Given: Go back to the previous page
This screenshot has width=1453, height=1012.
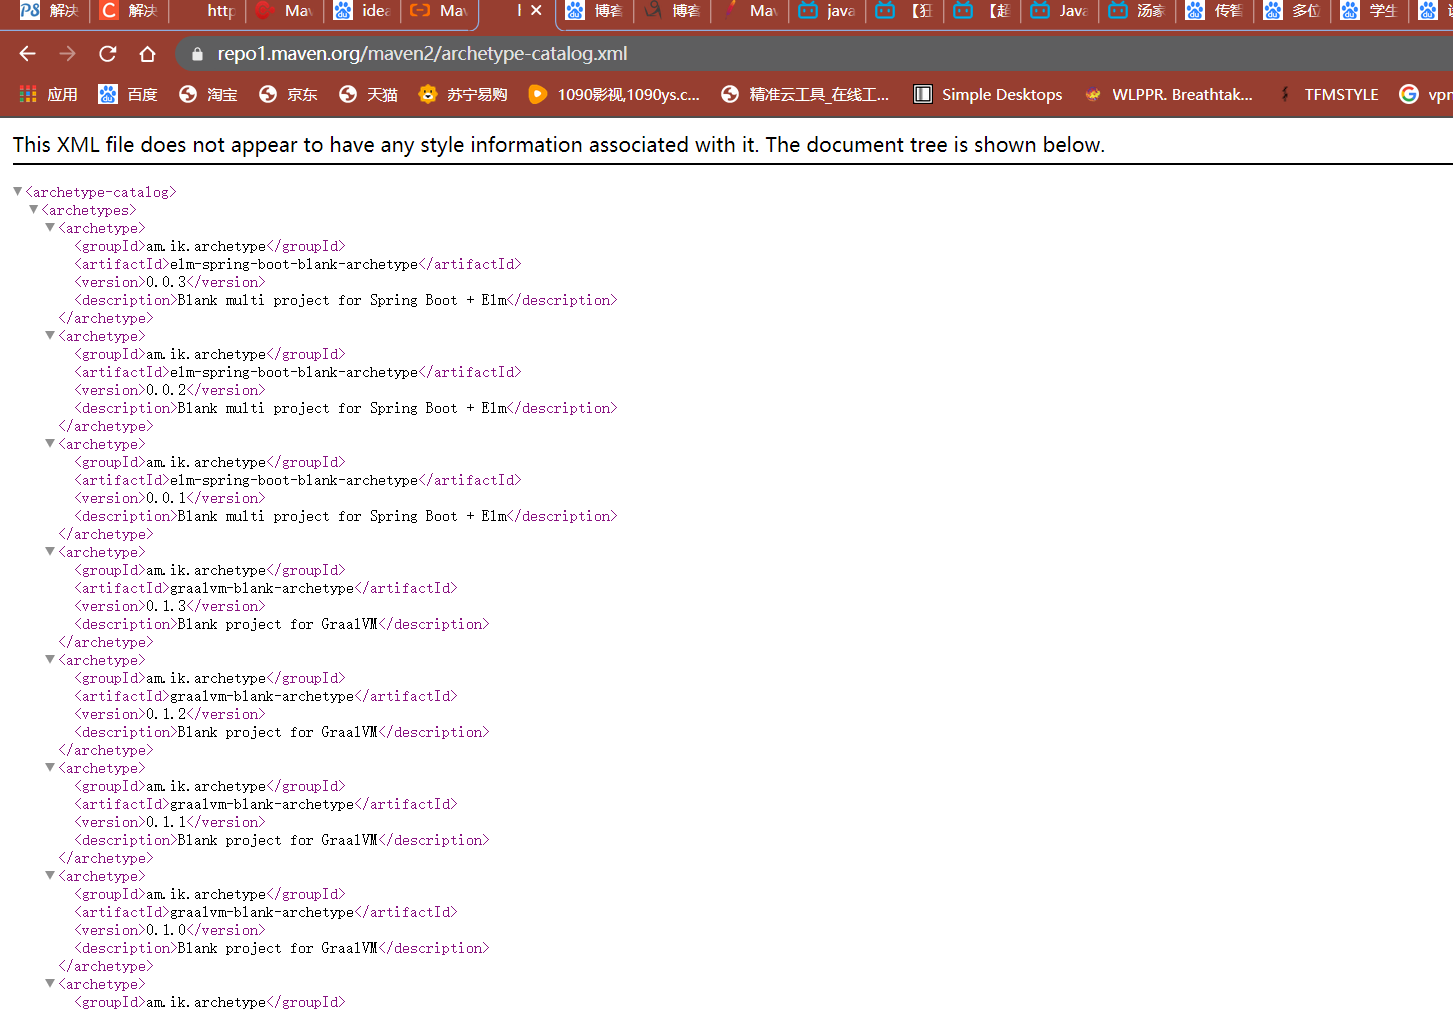Looking at the screenshot, I should [x=26, y=55].
